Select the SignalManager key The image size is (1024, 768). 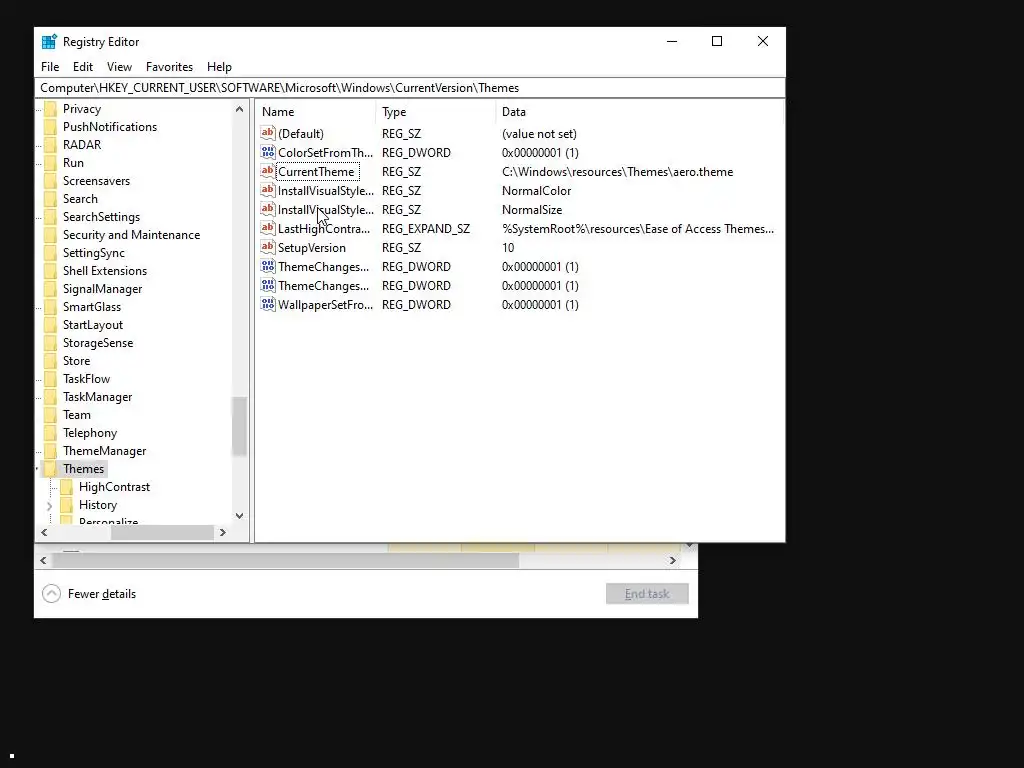click(103, 289)
